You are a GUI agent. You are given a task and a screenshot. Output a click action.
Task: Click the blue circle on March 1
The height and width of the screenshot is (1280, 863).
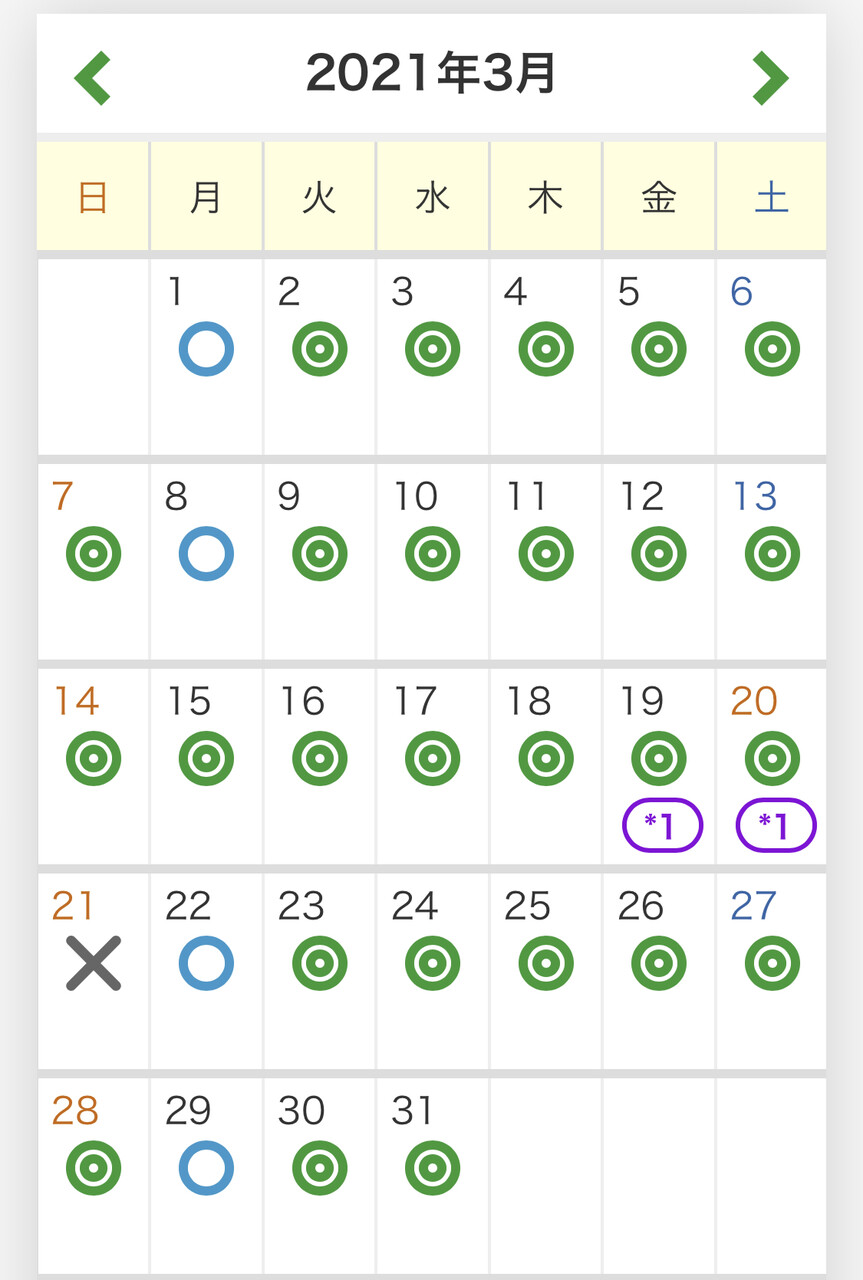206,349
